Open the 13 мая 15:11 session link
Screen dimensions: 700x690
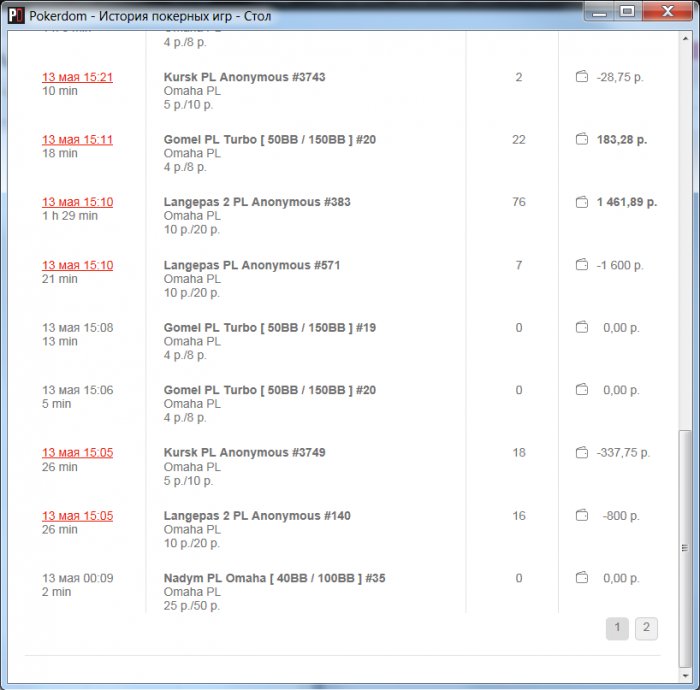pos(77,140)
